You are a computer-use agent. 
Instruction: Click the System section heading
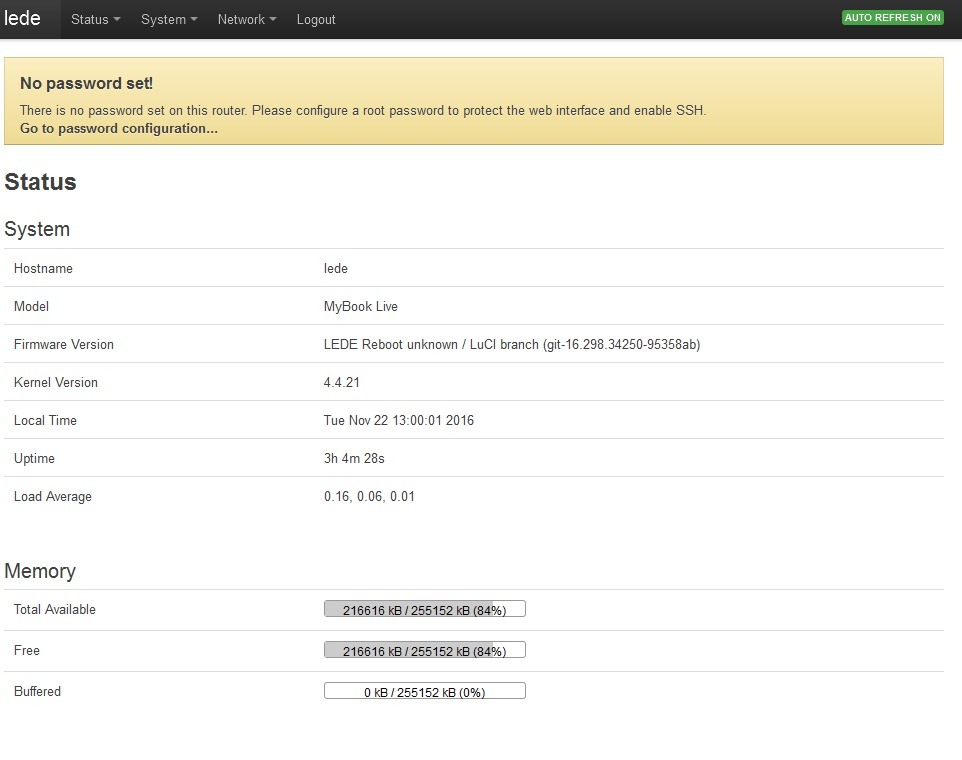coord(37,229)
